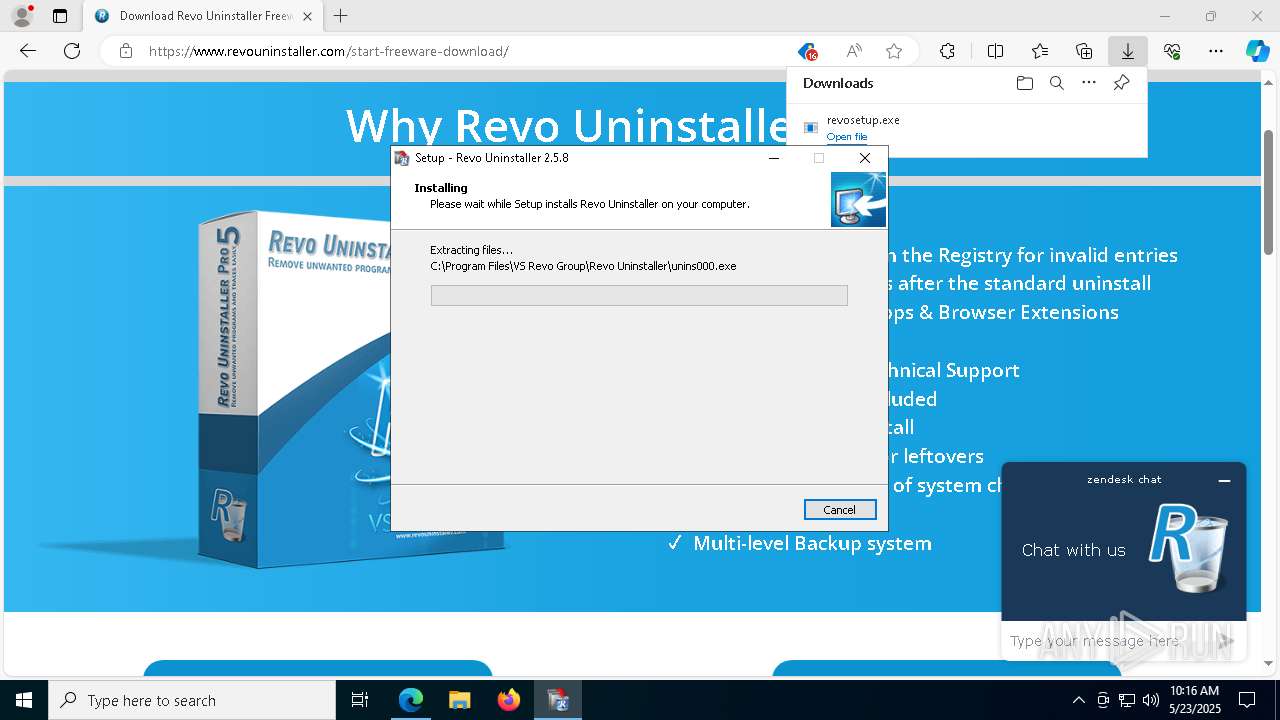Image resolution: width=1280 pixels, height=720 pixels.
Task: Click the address bar URL
Action: [329, 51]
